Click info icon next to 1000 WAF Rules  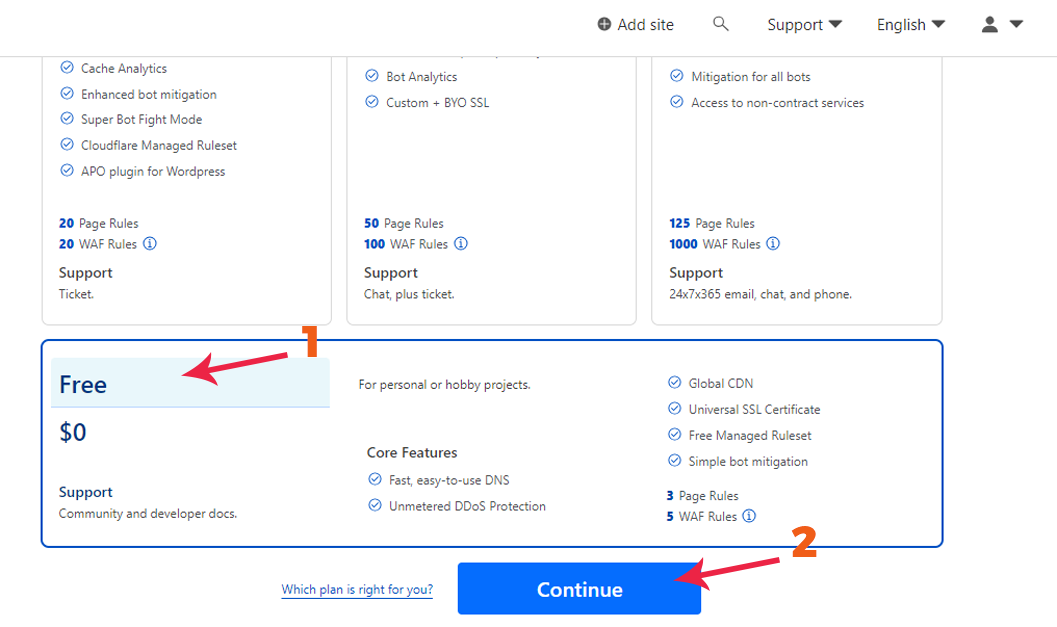(773, 244)
